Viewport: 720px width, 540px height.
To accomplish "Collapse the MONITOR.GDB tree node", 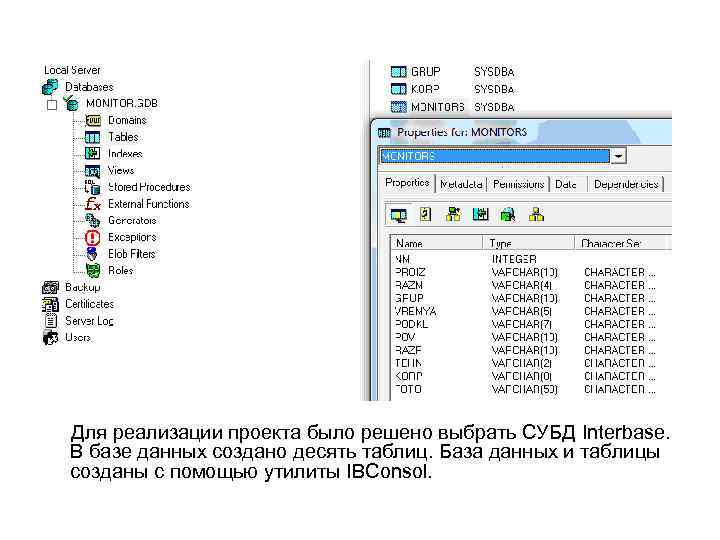I will pos(52,105).
